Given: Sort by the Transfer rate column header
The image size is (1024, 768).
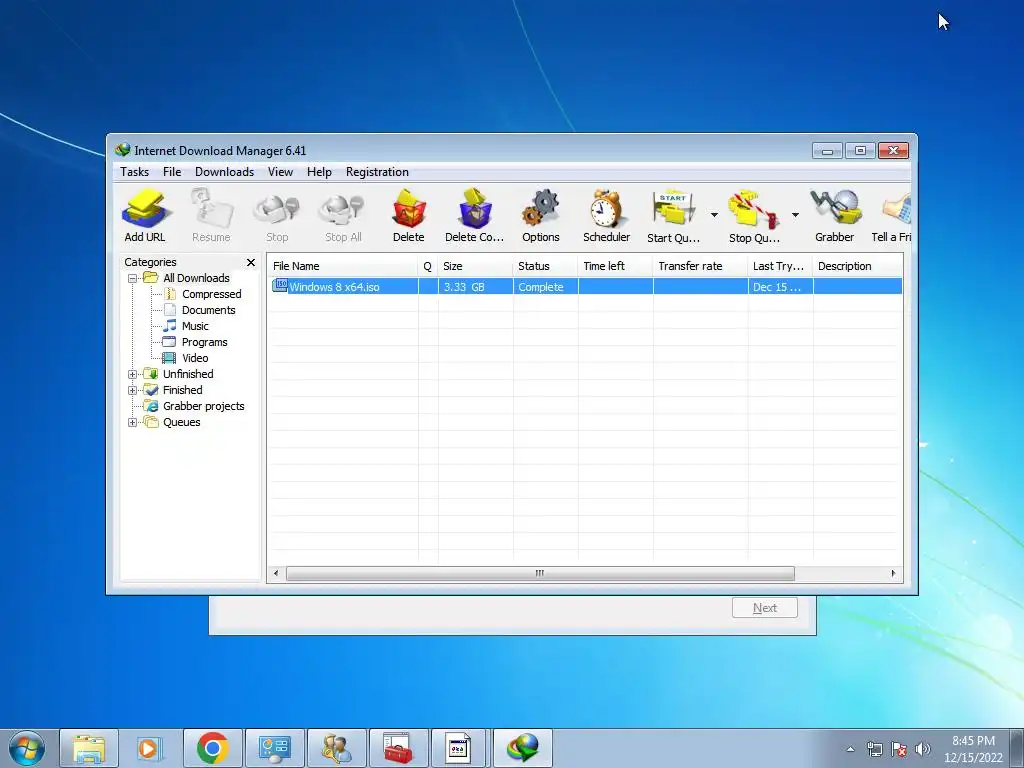Looking at the screenshot, I should coord(700,266).
